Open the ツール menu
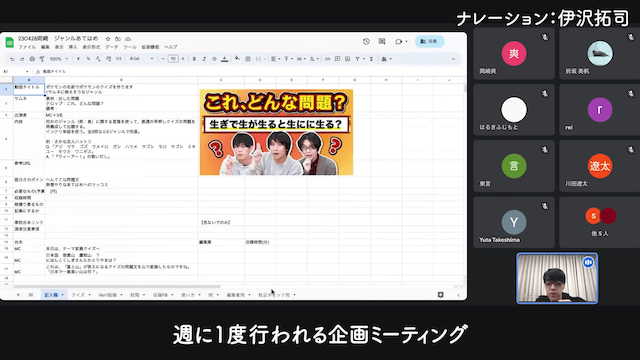640x360 pixels. [x=130, y=47]
